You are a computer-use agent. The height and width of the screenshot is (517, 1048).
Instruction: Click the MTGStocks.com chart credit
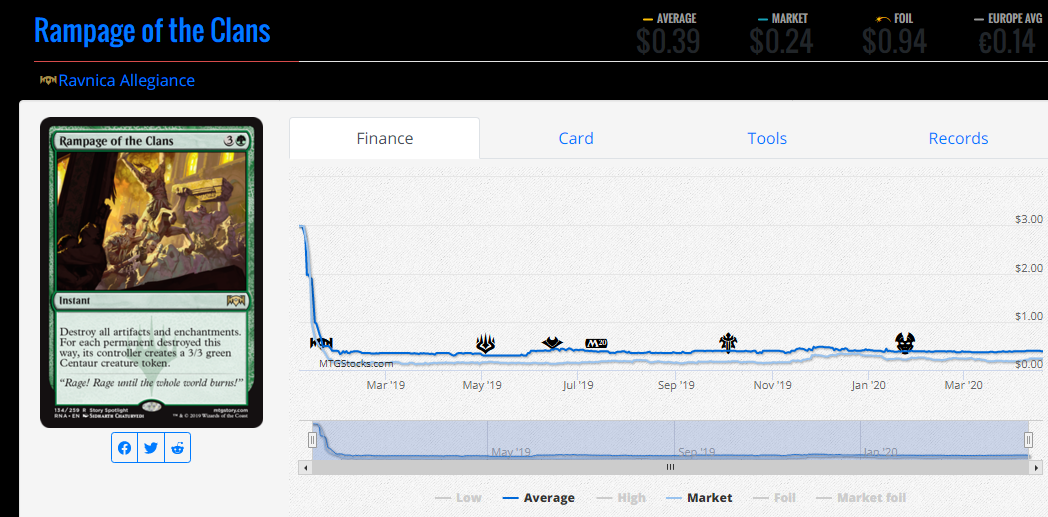click(356, 364)
